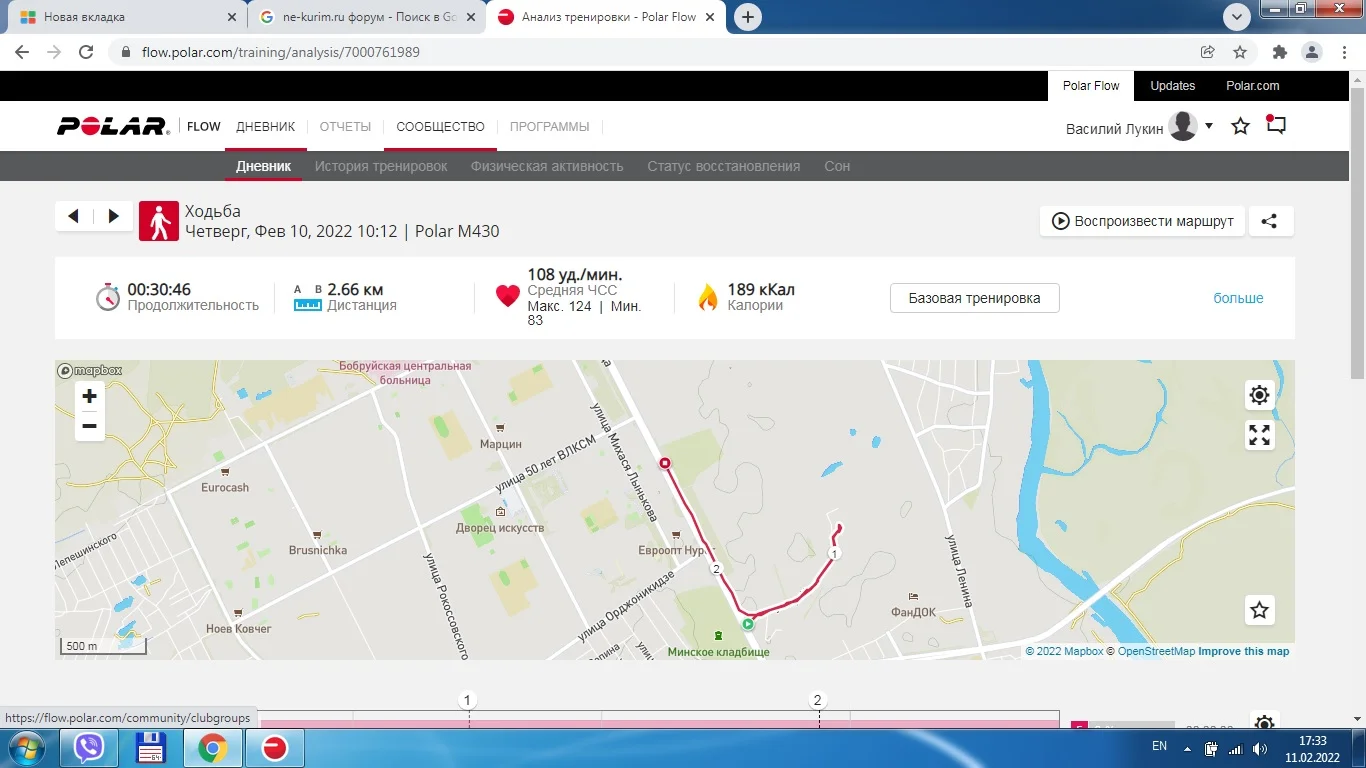Click the user avatar picture

point(1183,126)
